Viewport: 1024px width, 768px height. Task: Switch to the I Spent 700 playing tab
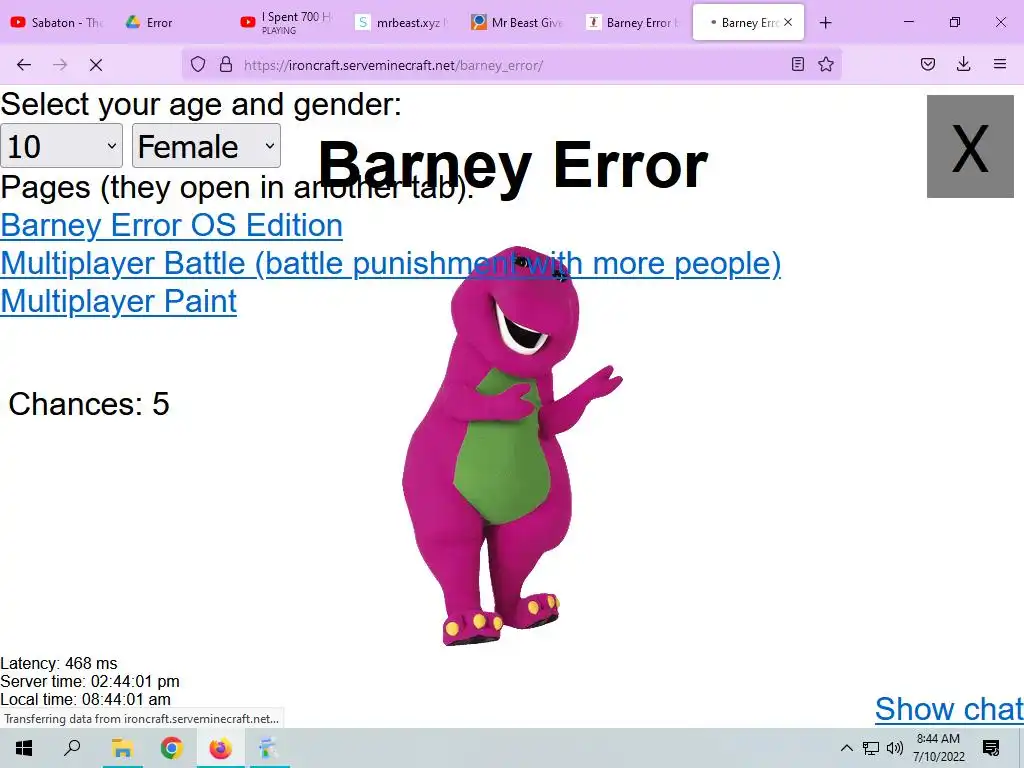point(288,23)
